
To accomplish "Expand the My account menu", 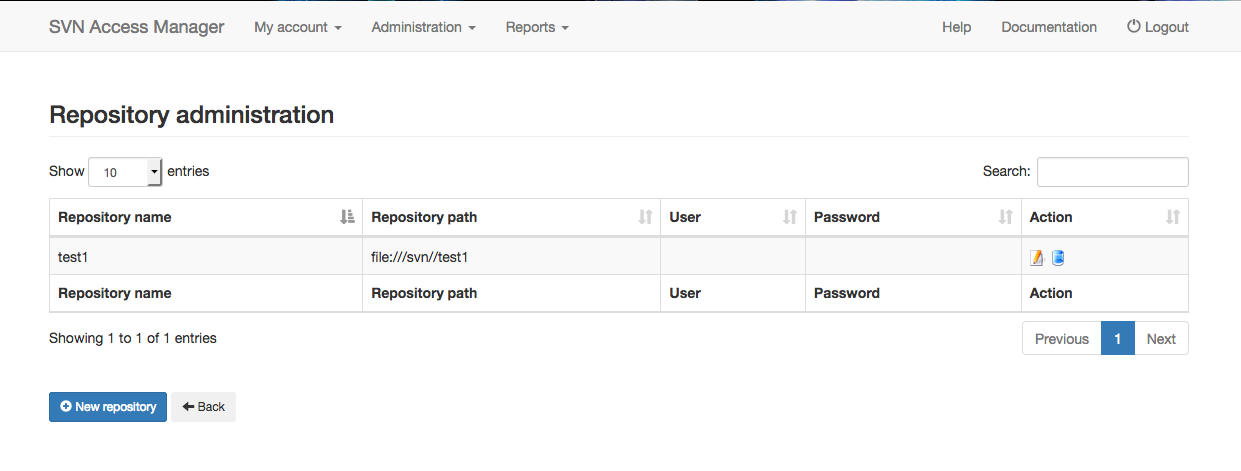I will [298, 27].
